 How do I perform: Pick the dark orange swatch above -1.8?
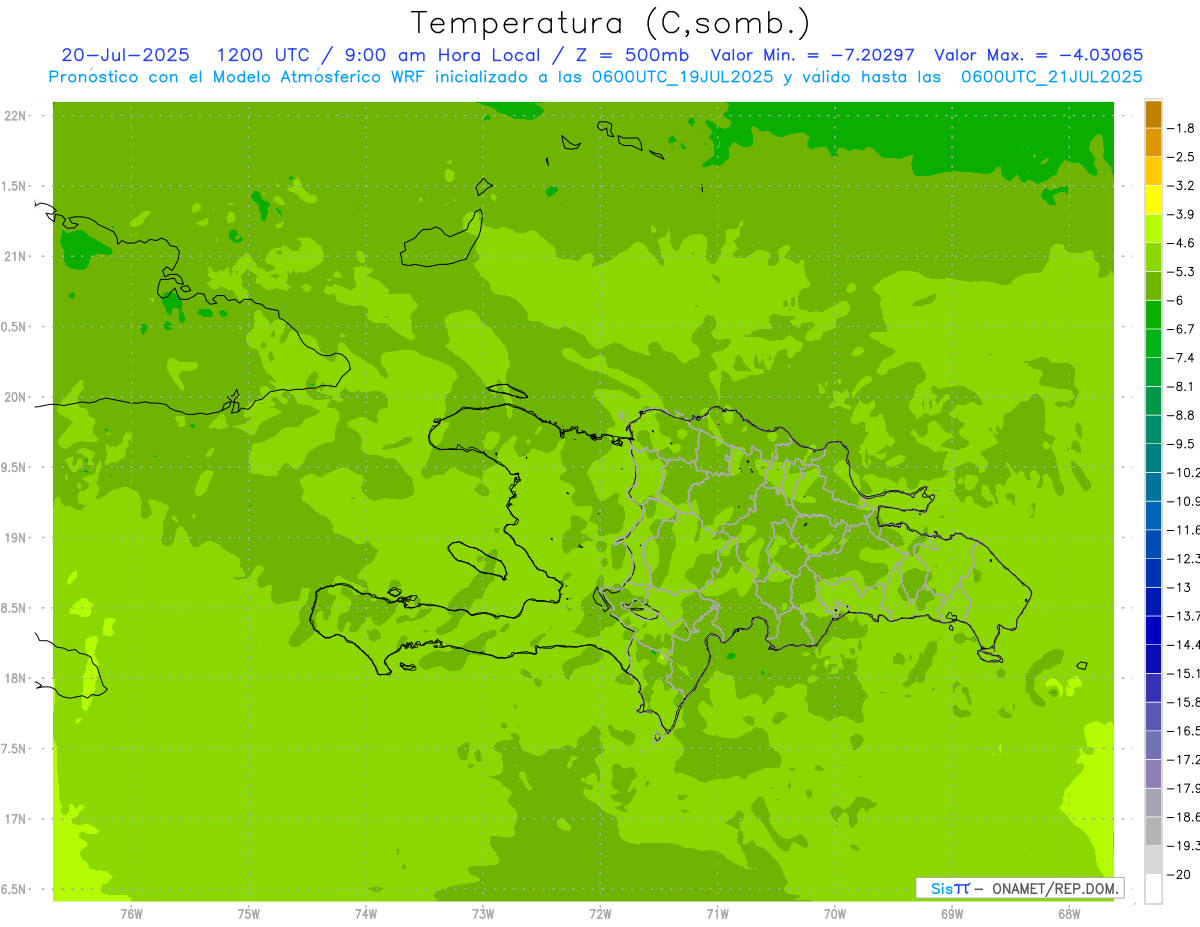tap(1153, 114)
